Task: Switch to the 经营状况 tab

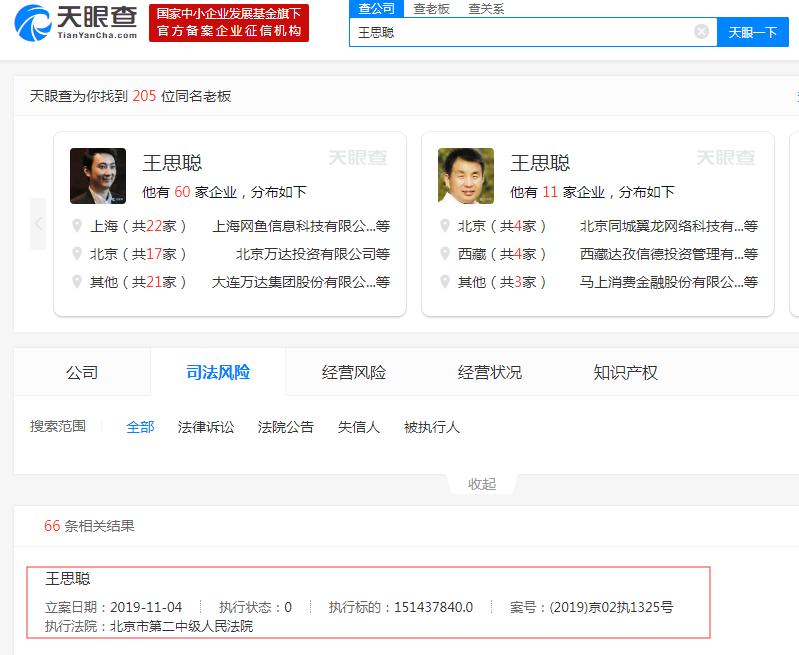Action: point(490,372)
